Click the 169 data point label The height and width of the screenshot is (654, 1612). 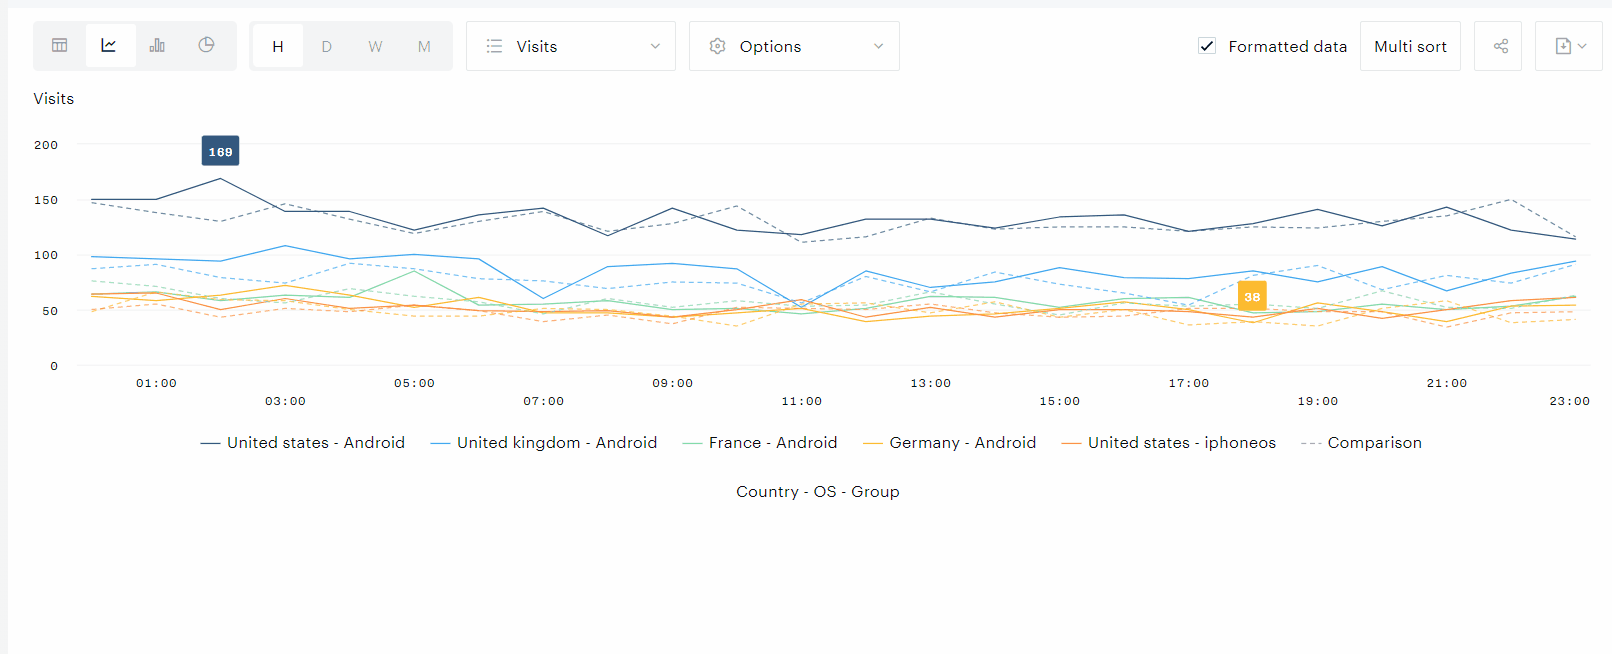click(220, 152)
